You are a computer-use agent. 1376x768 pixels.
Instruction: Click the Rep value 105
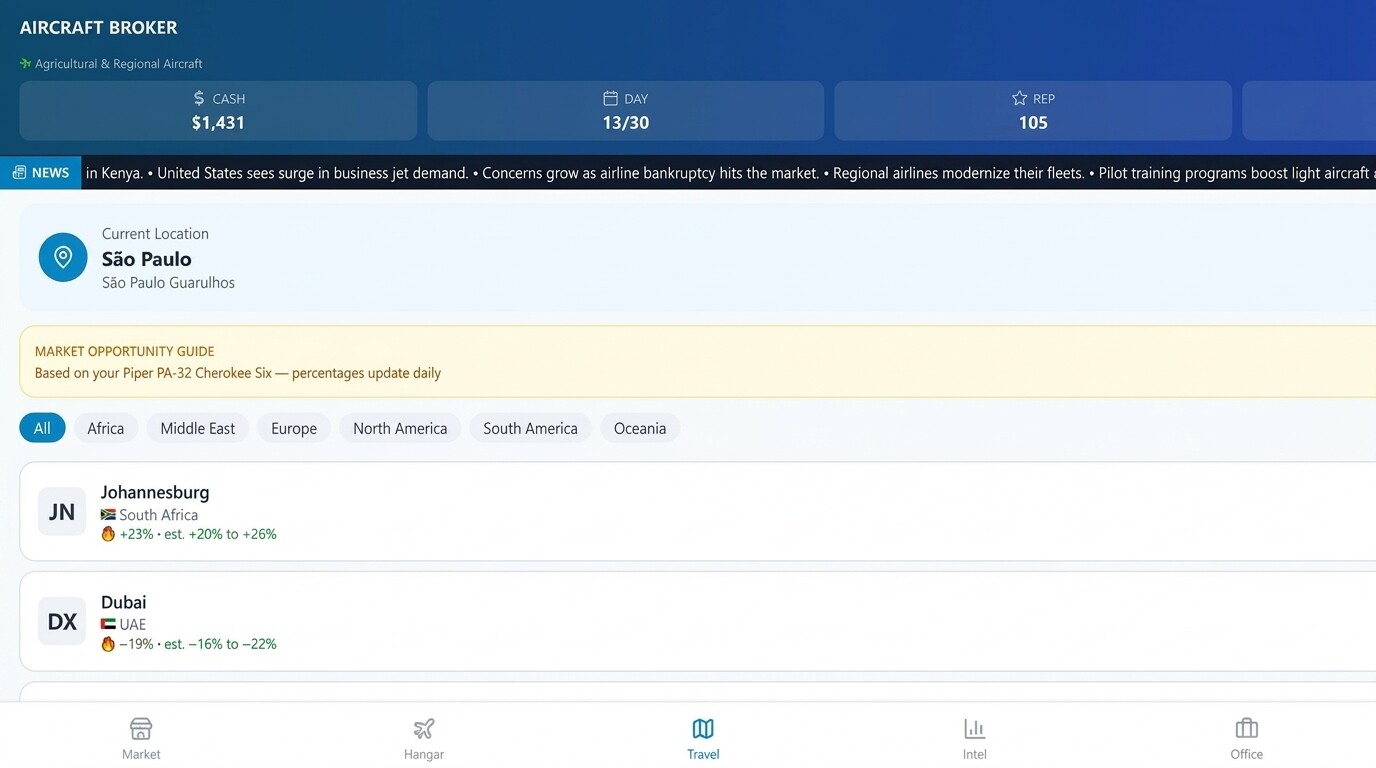[x=1033, y=123]
